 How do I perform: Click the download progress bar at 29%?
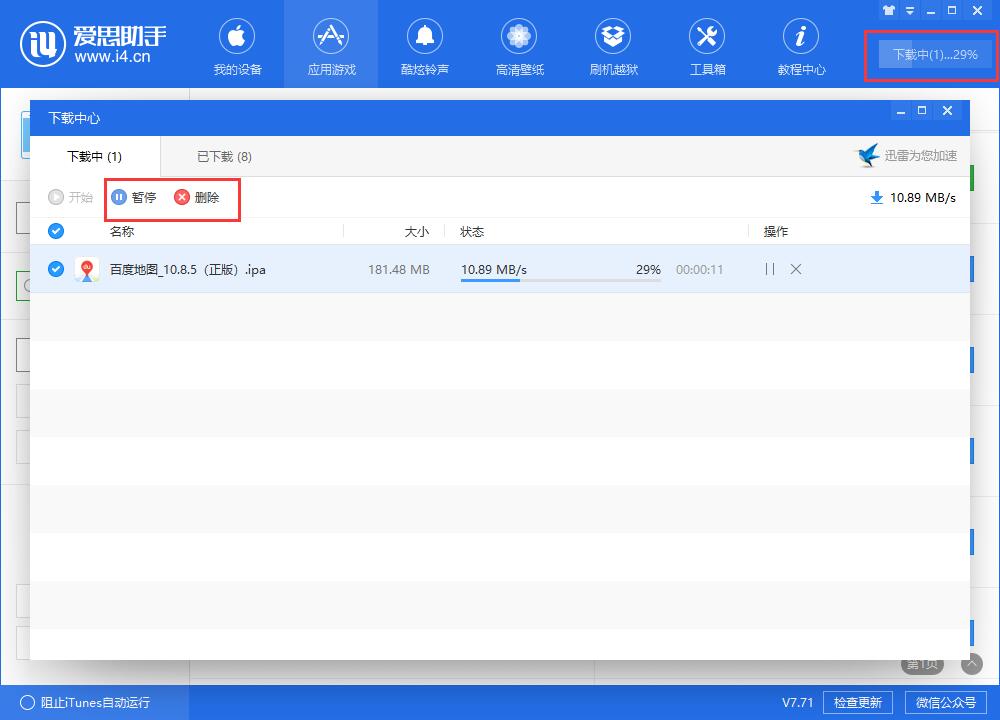[x=561, y=279]
